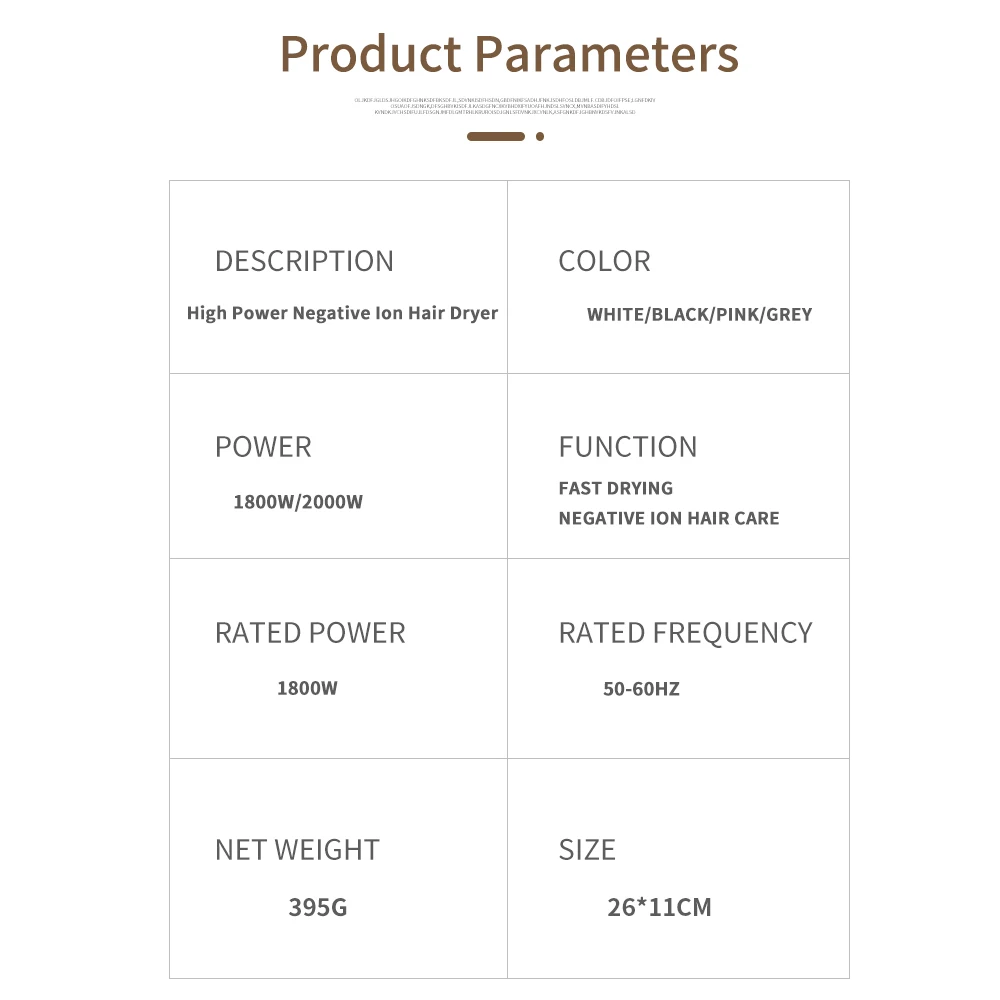Select the COLOR heading

(x=604, y=261)
